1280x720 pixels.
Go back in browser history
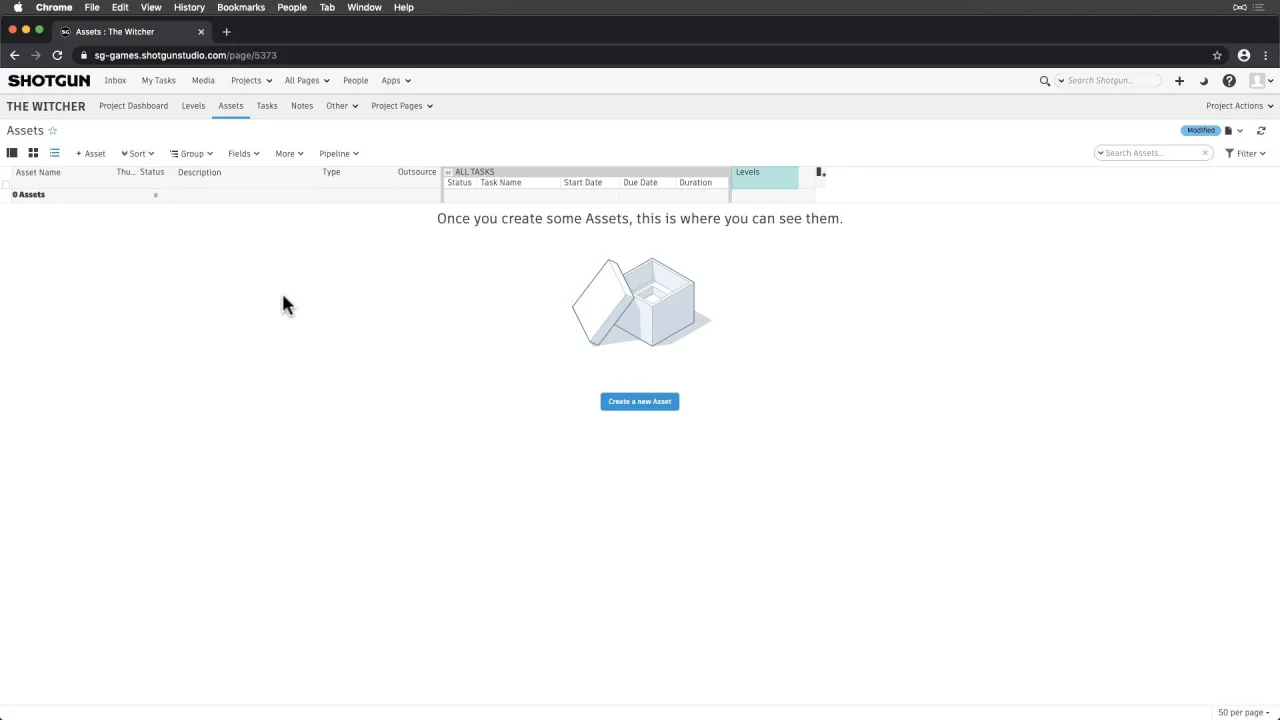(x=14, y=56)
